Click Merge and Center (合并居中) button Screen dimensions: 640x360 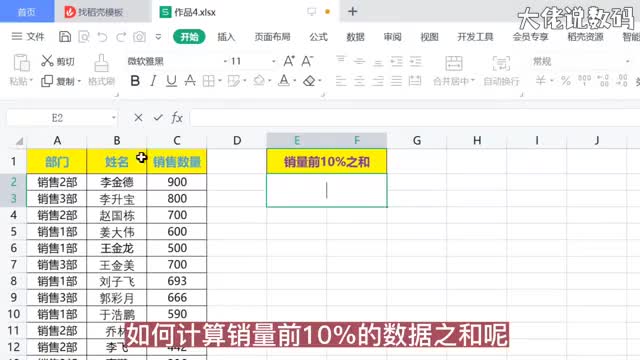point(453,71)
